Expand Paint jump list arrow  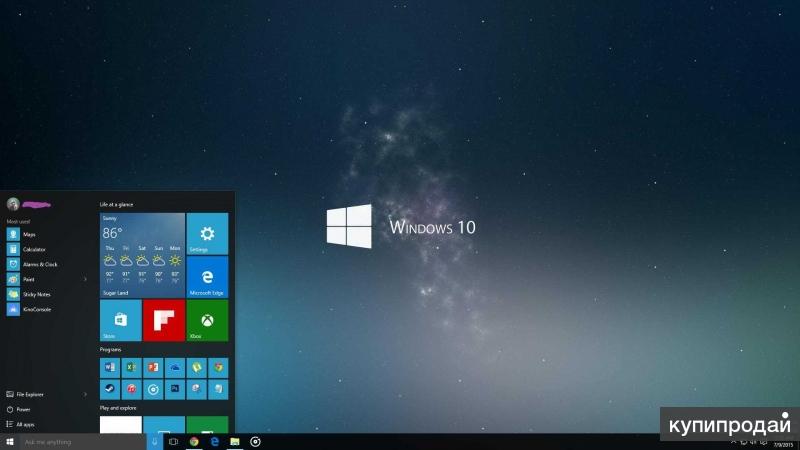coord(85,279)
